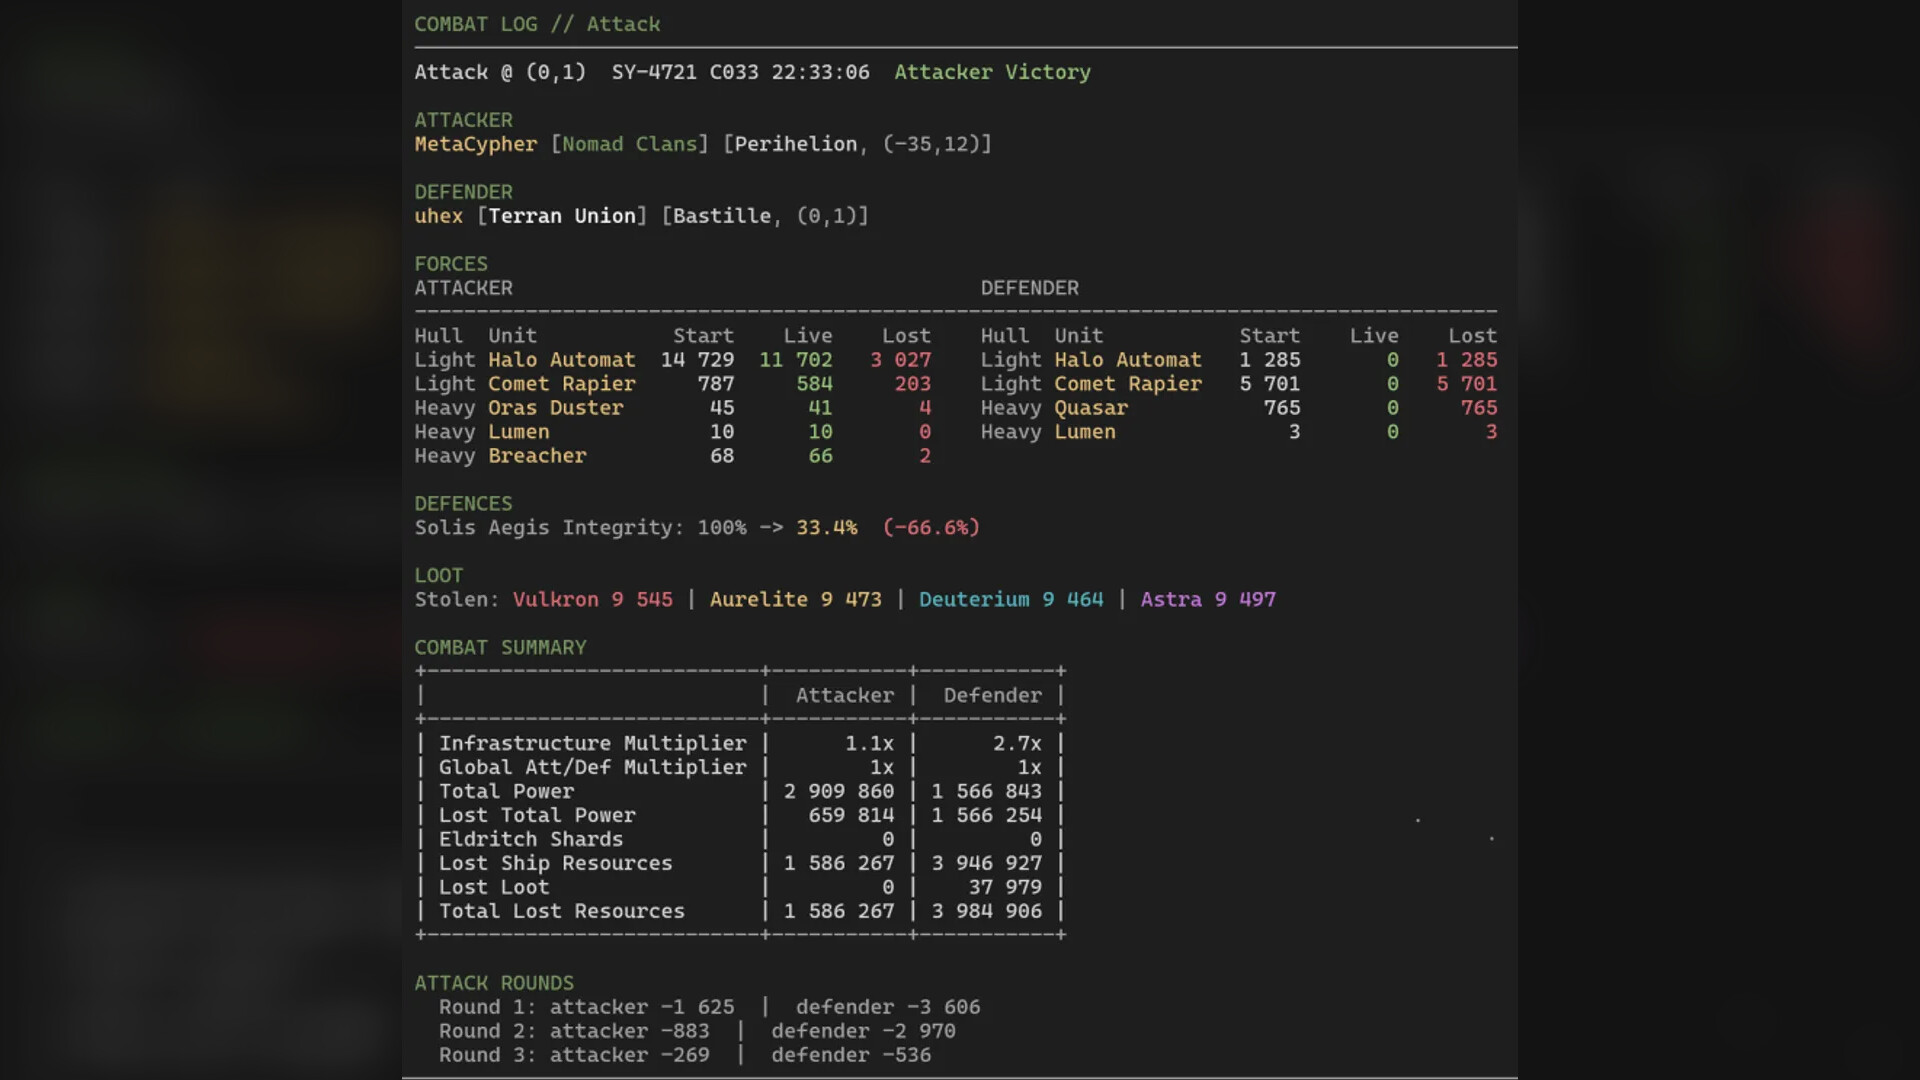Click the FORCES section heading

click(451, 264)
